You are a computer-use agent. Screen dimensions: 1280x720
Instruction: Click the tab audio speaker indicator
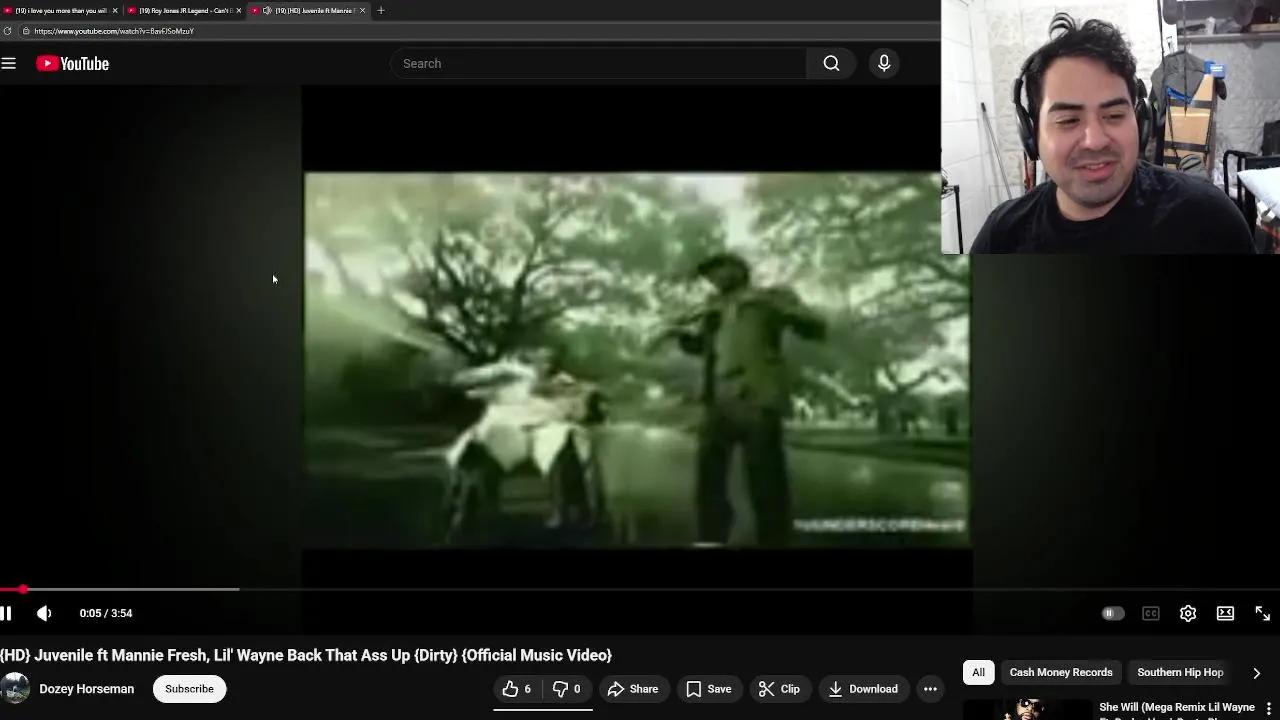tap(267, 10)
